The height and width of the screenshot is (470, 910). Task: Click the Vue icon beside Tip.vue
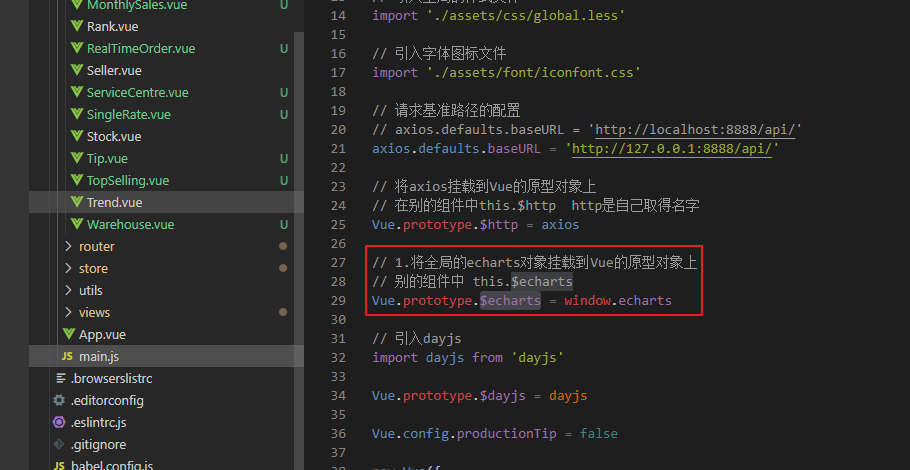(x=77, y=158)
